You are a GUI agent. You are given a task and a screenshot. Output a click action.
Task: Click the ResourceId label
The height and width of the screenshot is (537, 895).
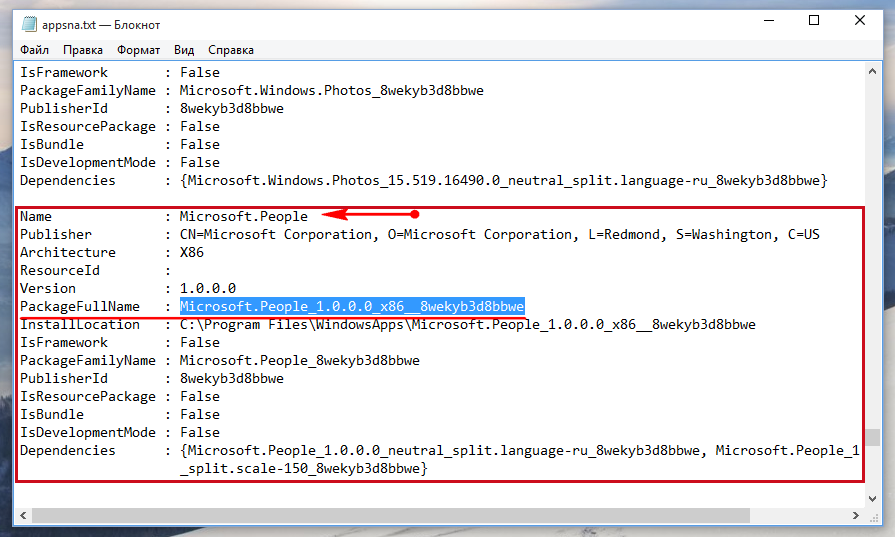click(x=60, y=270)
